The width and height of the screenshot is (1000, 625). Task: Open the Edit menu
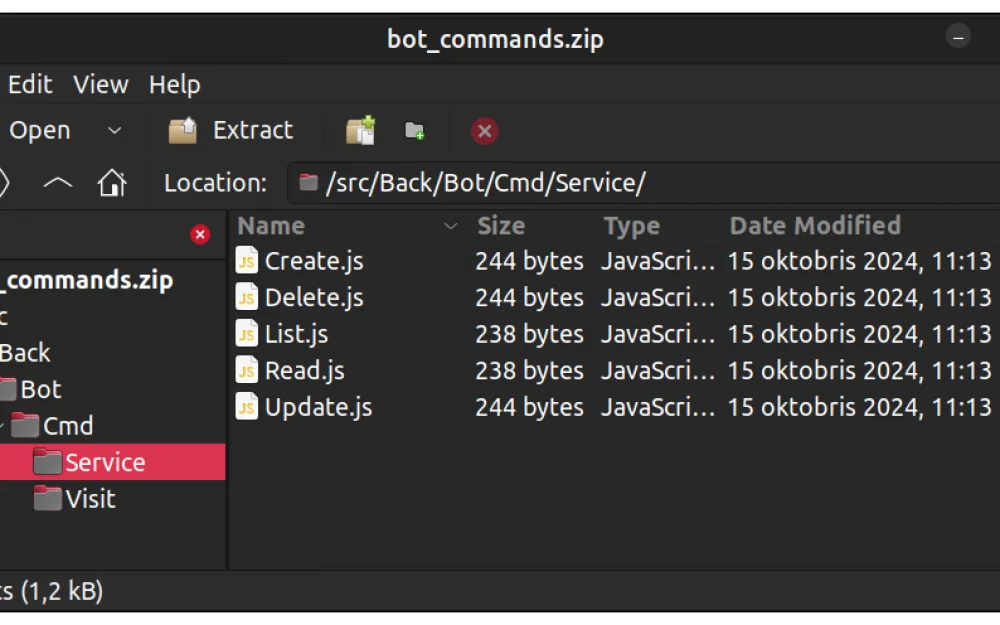click(x=29, y=84)
